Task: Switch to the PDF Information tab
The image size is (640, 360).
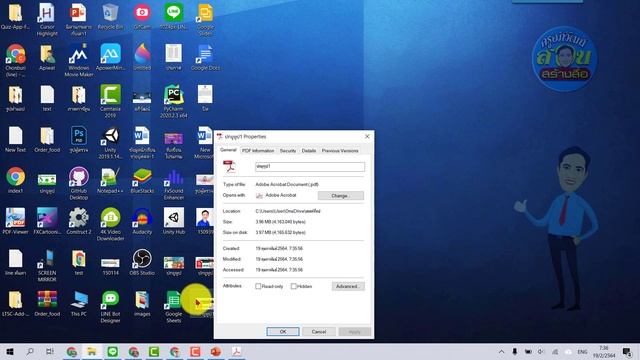Action: [258, 151]
